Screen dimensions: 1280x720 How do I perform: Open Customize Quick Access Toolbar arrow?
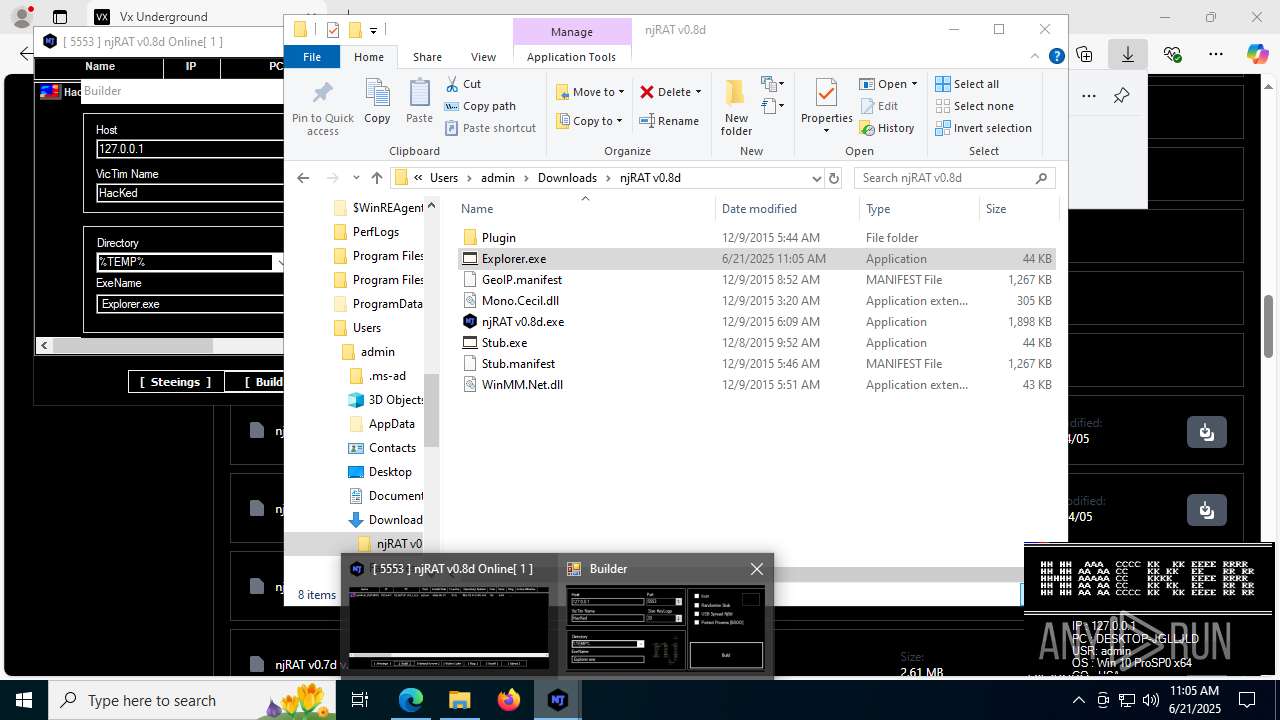(374, 30)
